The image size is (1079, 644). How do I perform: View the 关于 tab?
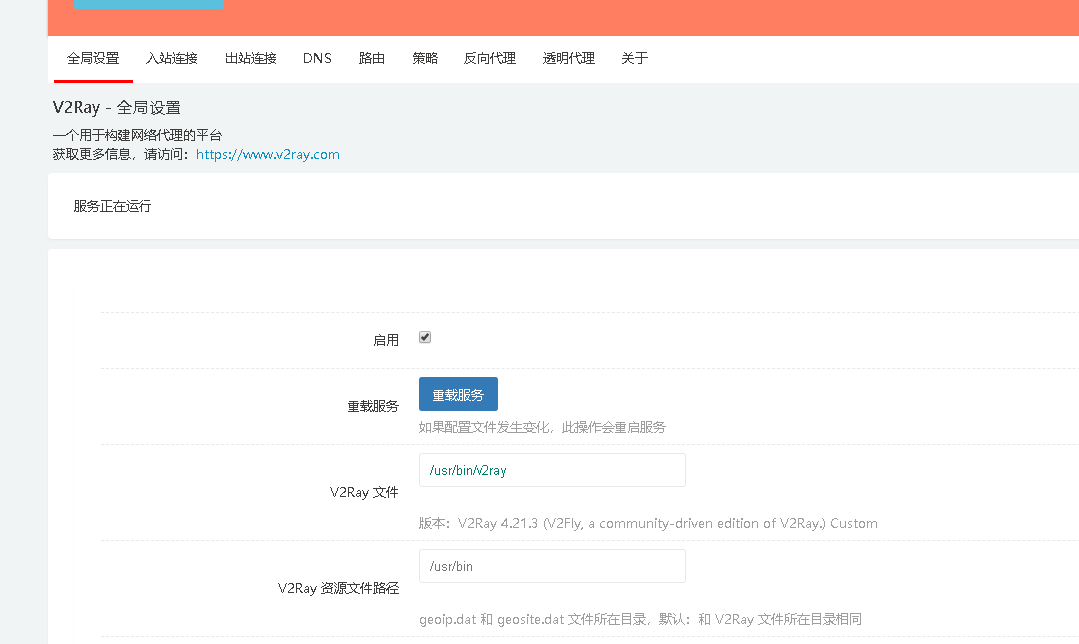point(634,58)
